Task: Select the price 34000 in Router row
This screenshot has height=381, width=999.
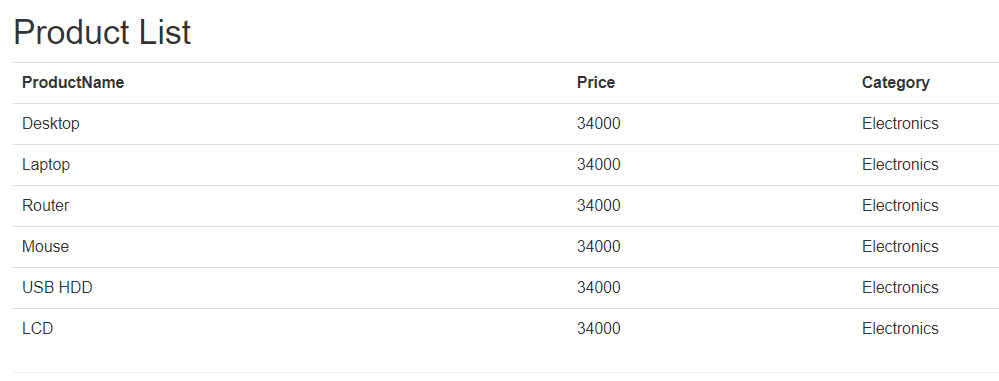Action: [599, 205]
